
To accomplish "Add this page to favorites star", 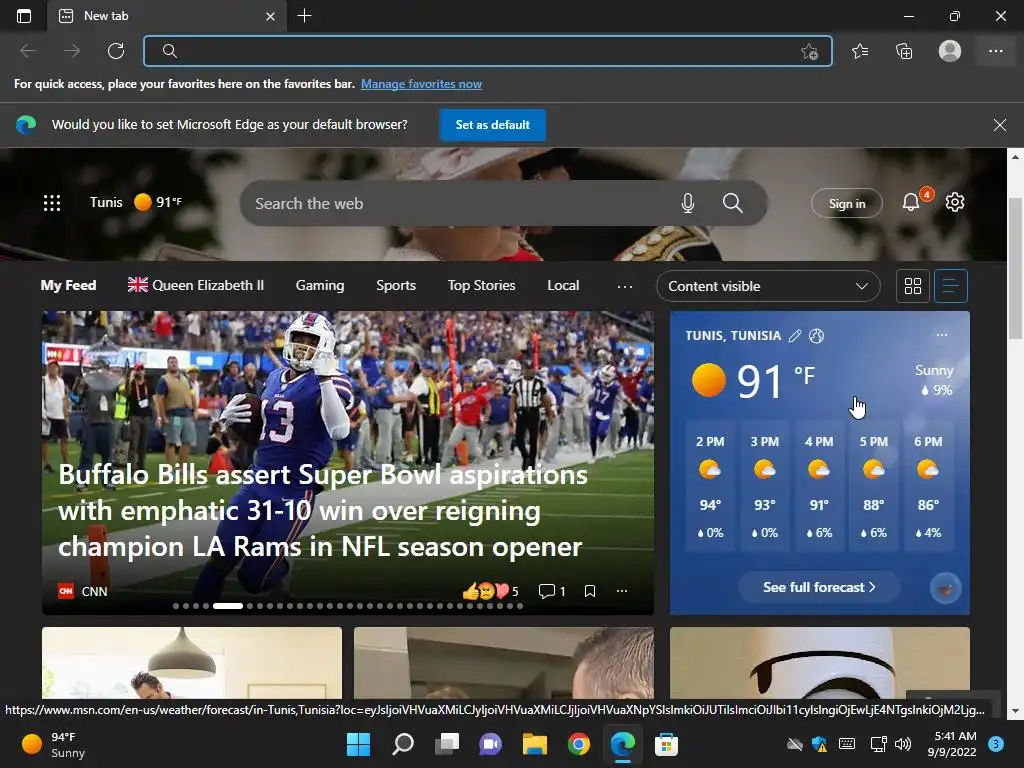I will coord(809,52).
